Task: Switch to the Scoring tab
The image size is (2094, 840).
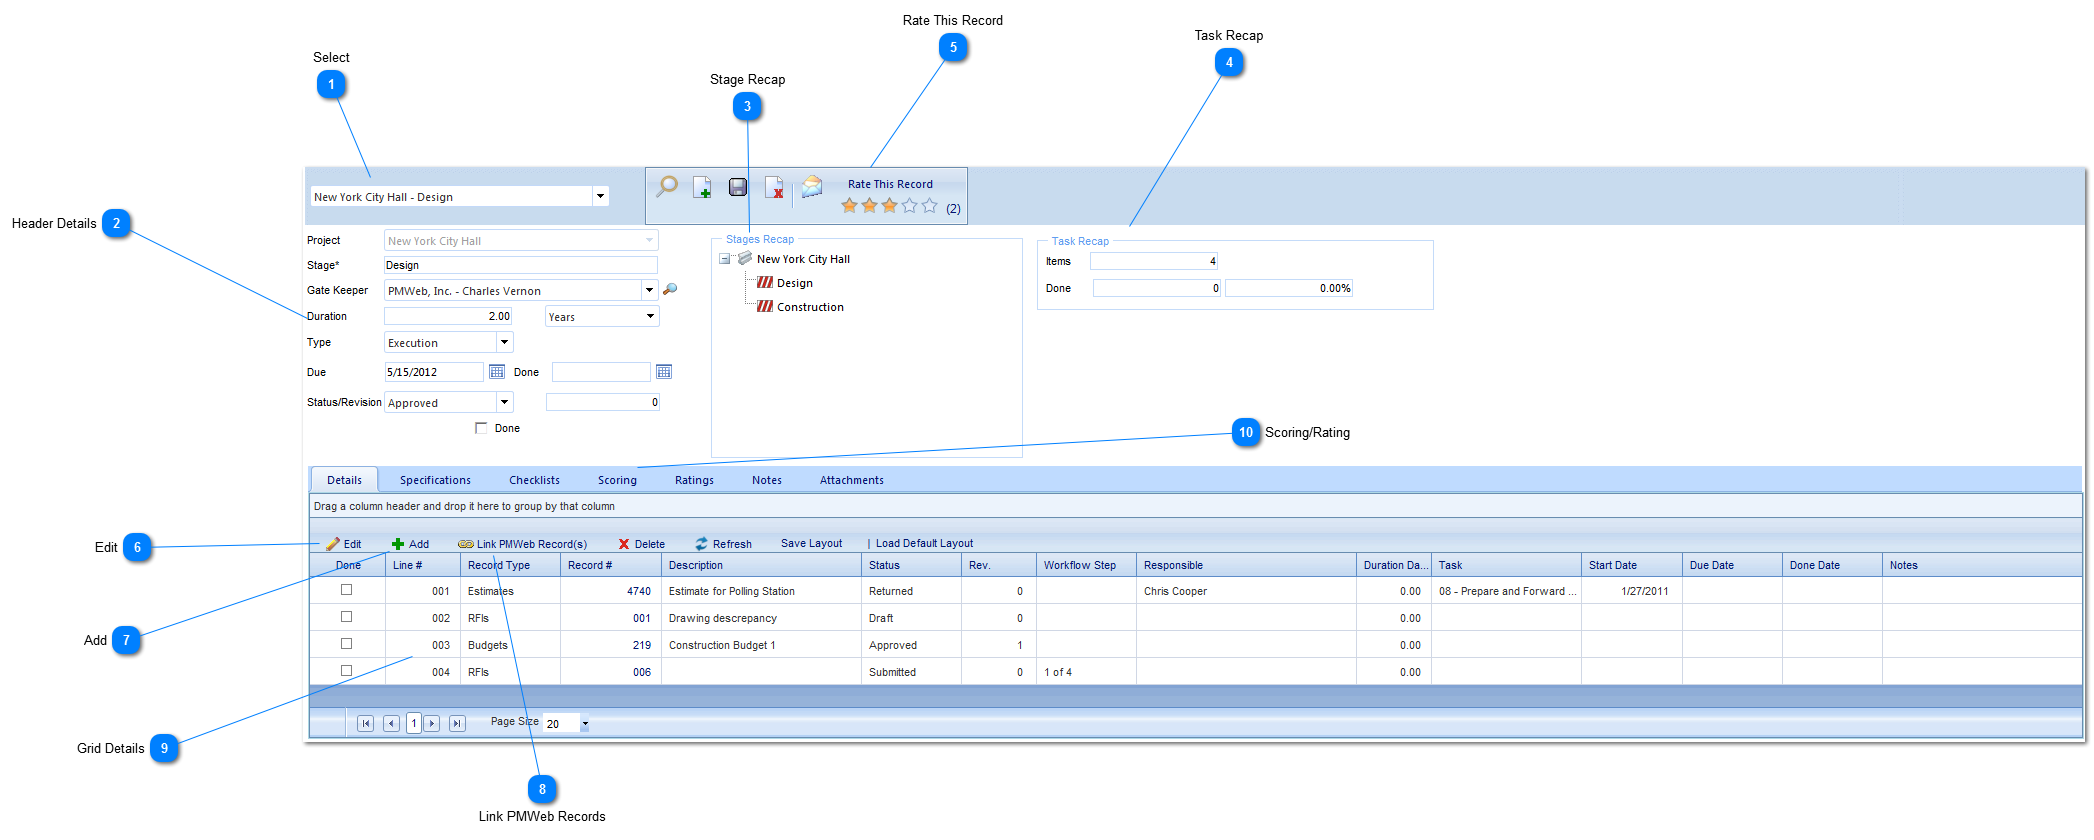Action: point(617,480)
